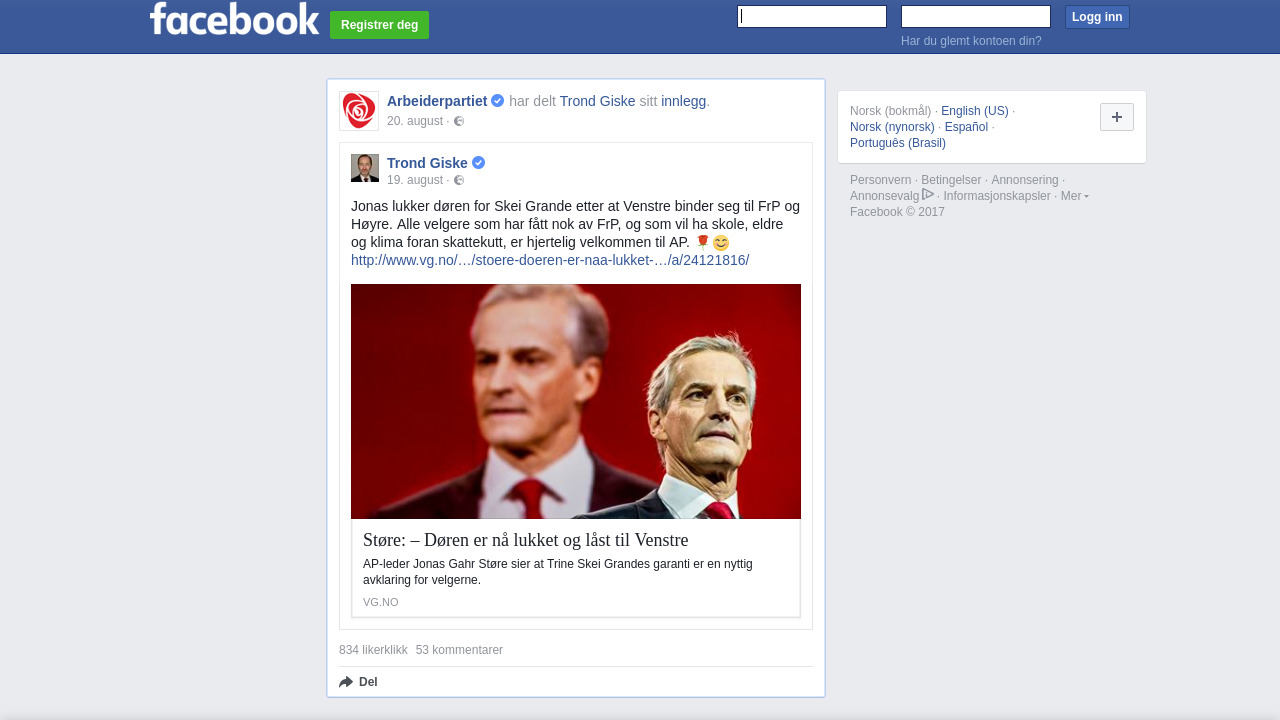This screenshot has height=720, width=1280.
Task: Click the Registrer deg button
Action: [x=379, y=25]
